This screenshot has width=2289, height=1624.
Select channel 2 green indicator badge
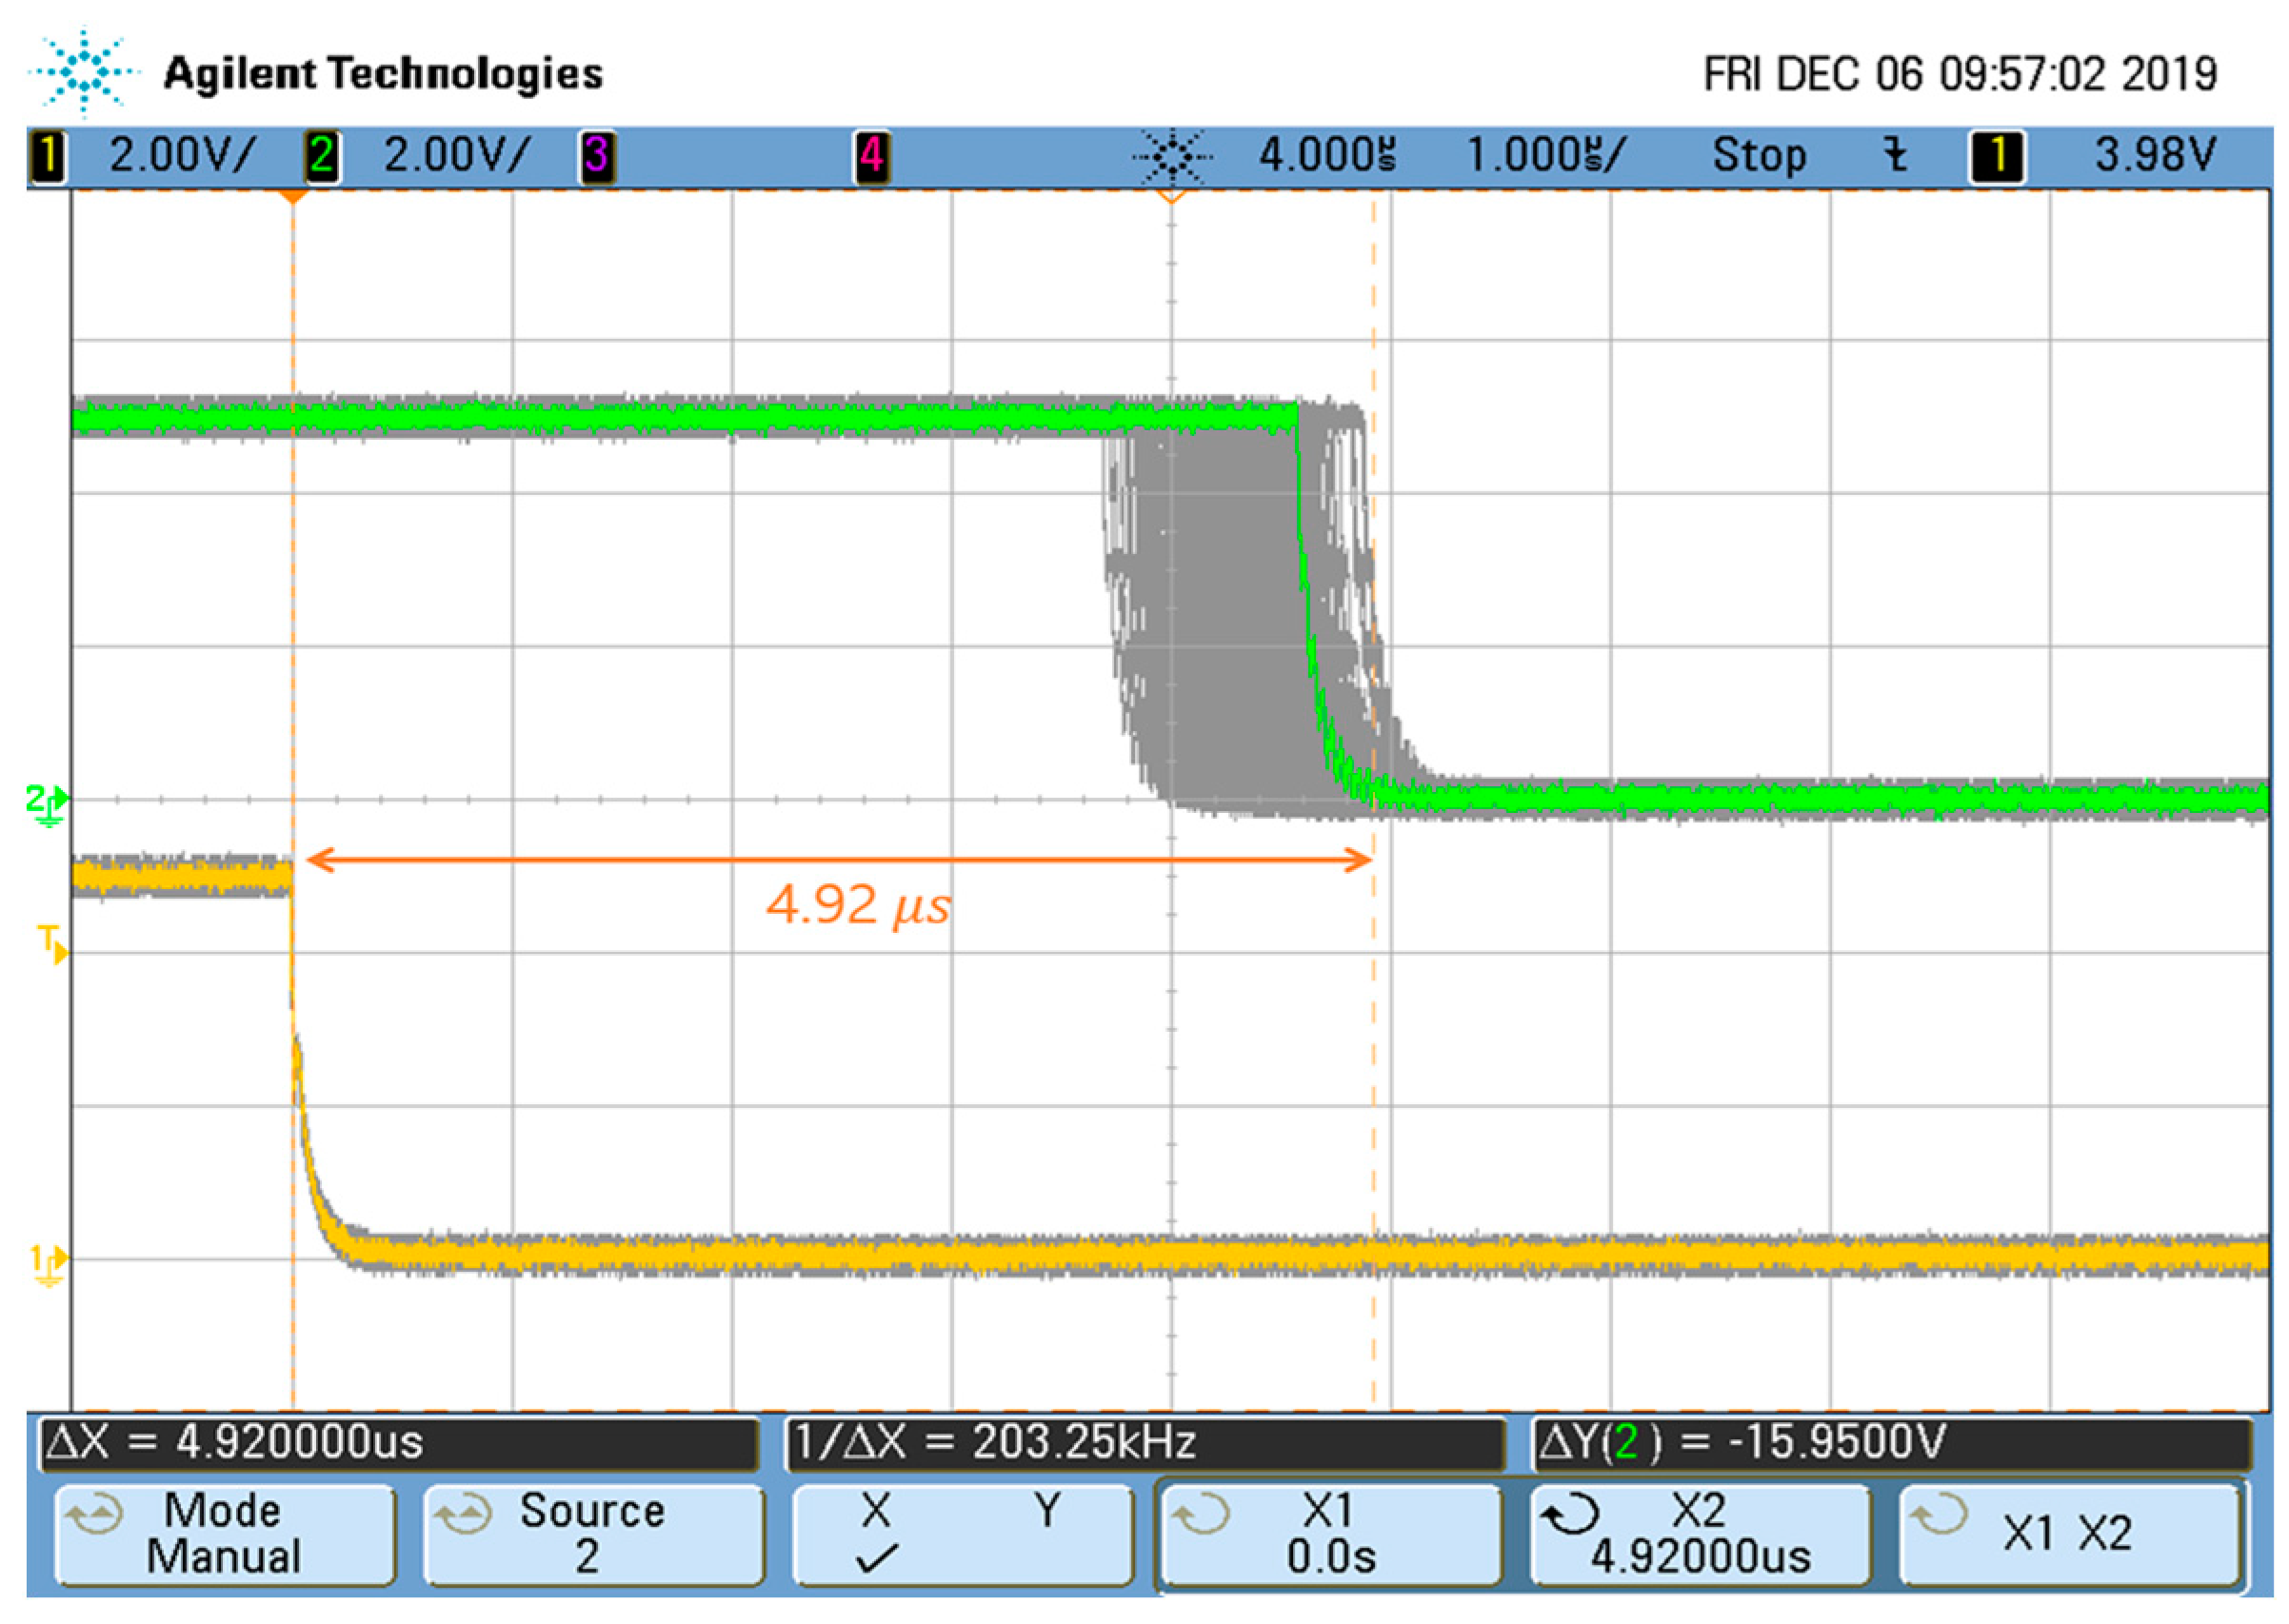(322, 157)
